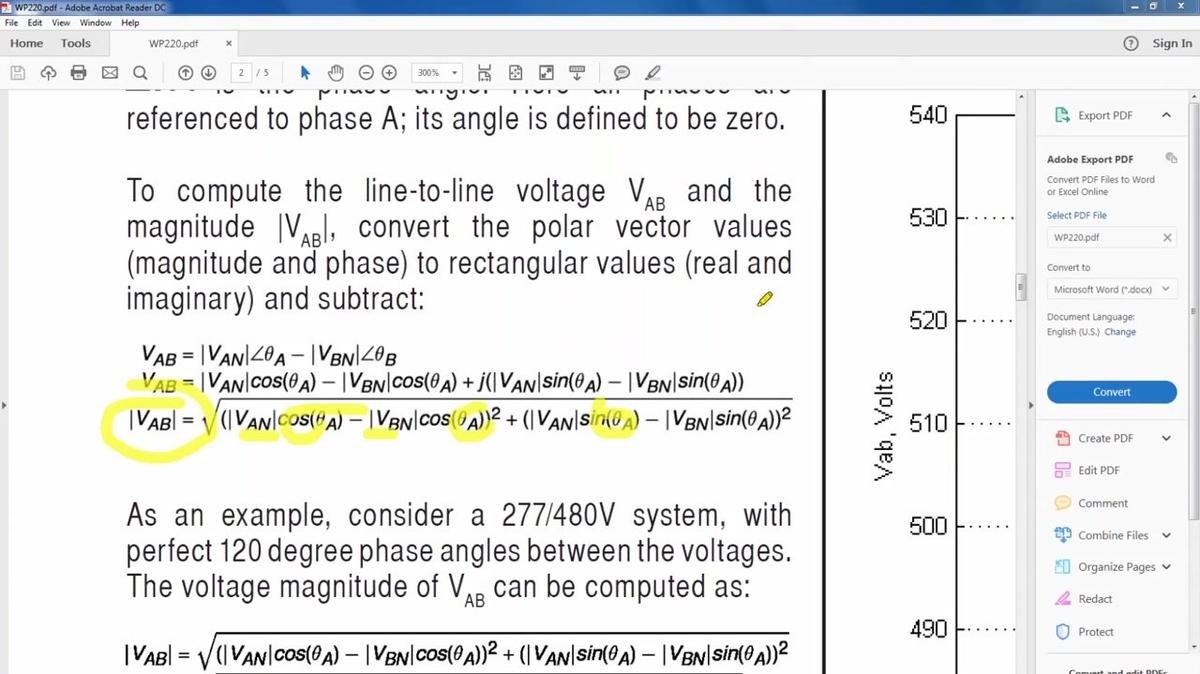Image resolution: width=1200 pixels, height=674 pixels.
Task: Remove WP220.pdf from selected file box
Action: pos(1167,238)
